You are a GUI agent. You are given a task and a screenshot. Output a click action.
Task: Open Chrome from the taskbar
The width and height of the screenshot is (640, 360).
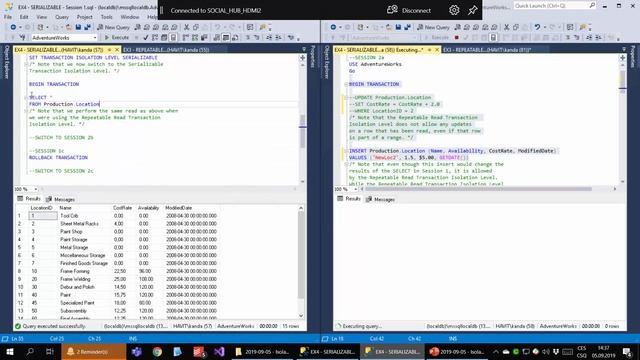[157, 352]
